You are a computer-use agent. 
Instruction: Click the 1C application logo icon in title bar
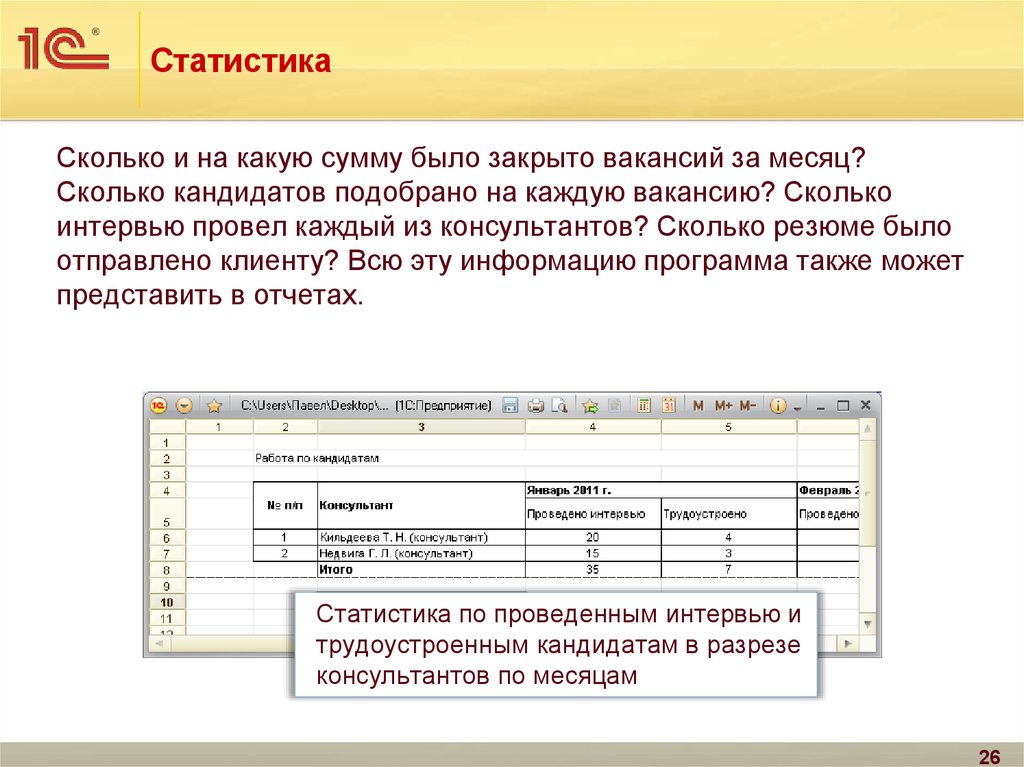click(x=159, y=406)
